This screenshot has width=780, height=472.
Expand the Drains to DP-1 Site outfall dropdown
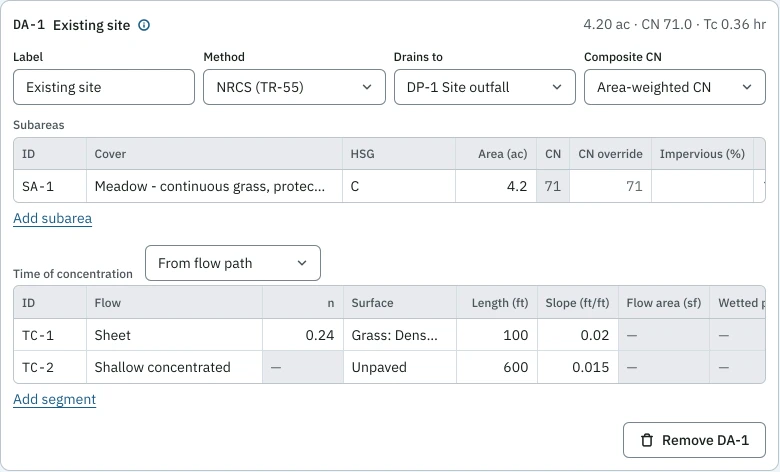[485, 87]
